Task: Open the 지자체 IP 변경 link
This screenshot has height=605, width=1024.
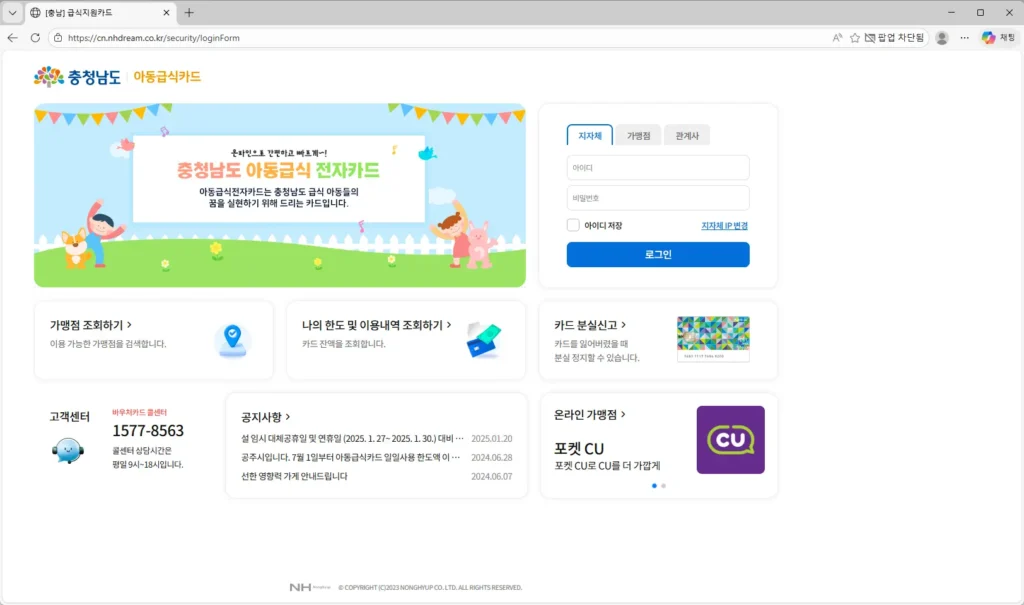Action: pos(724,226)
